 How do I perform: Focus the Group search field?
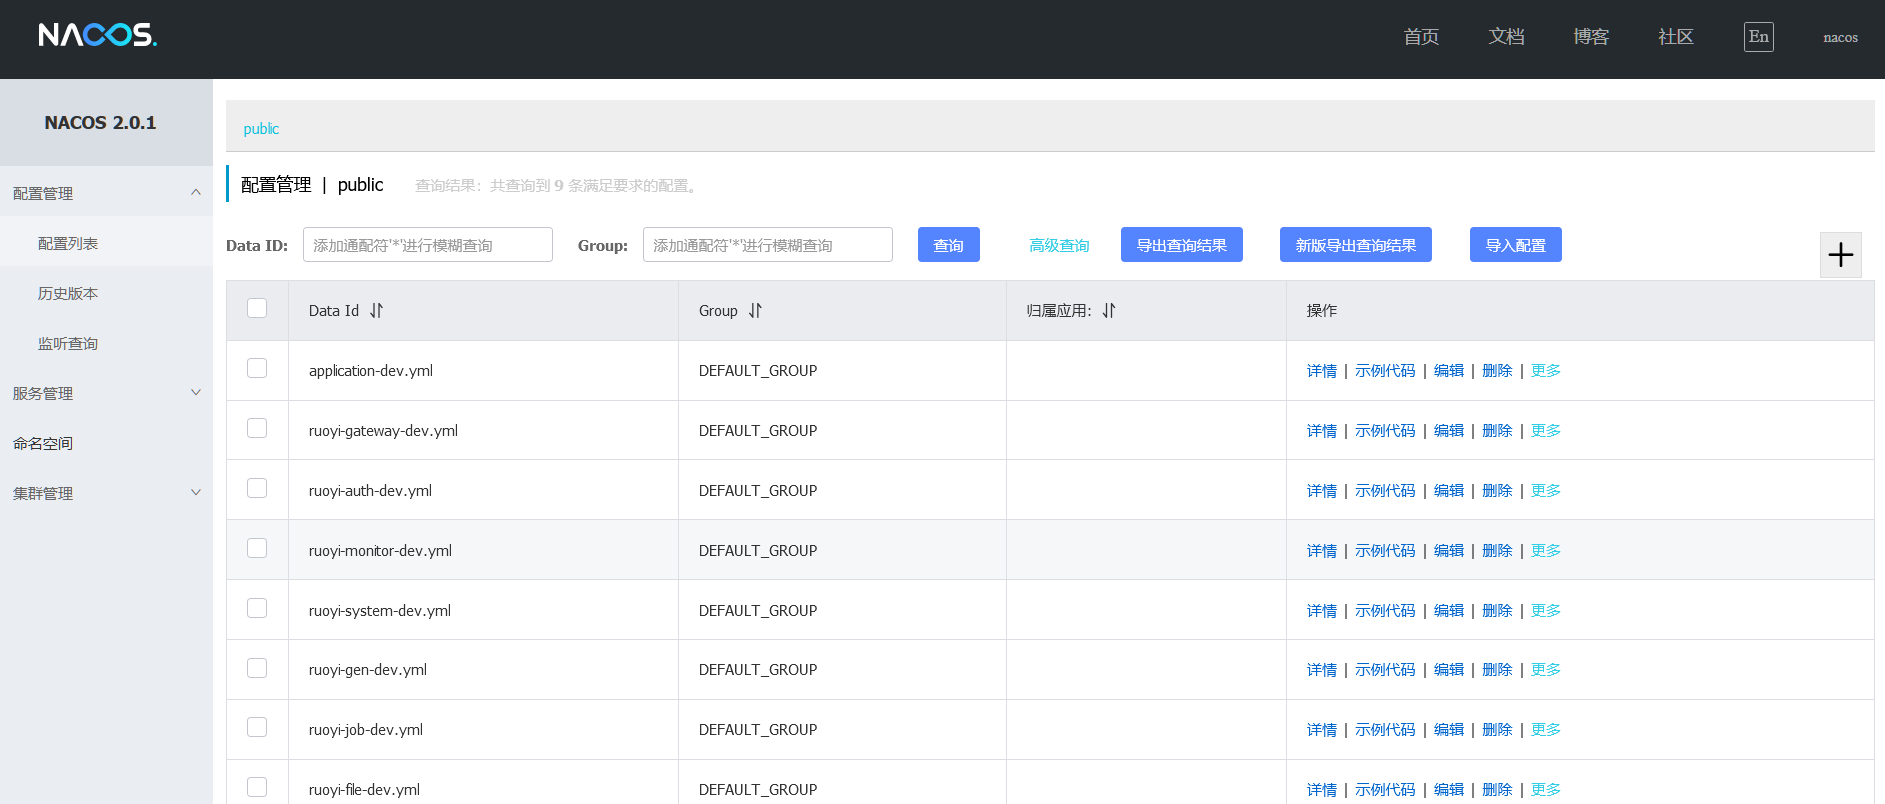[x=768, y=245]
